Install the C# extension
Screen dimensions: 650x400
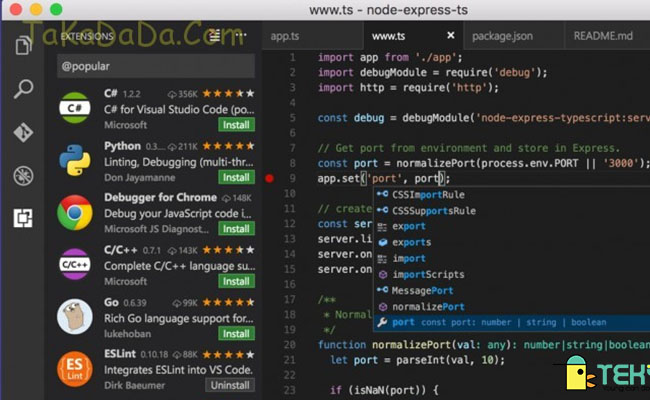pyautogui.click(x=236, y=125)
